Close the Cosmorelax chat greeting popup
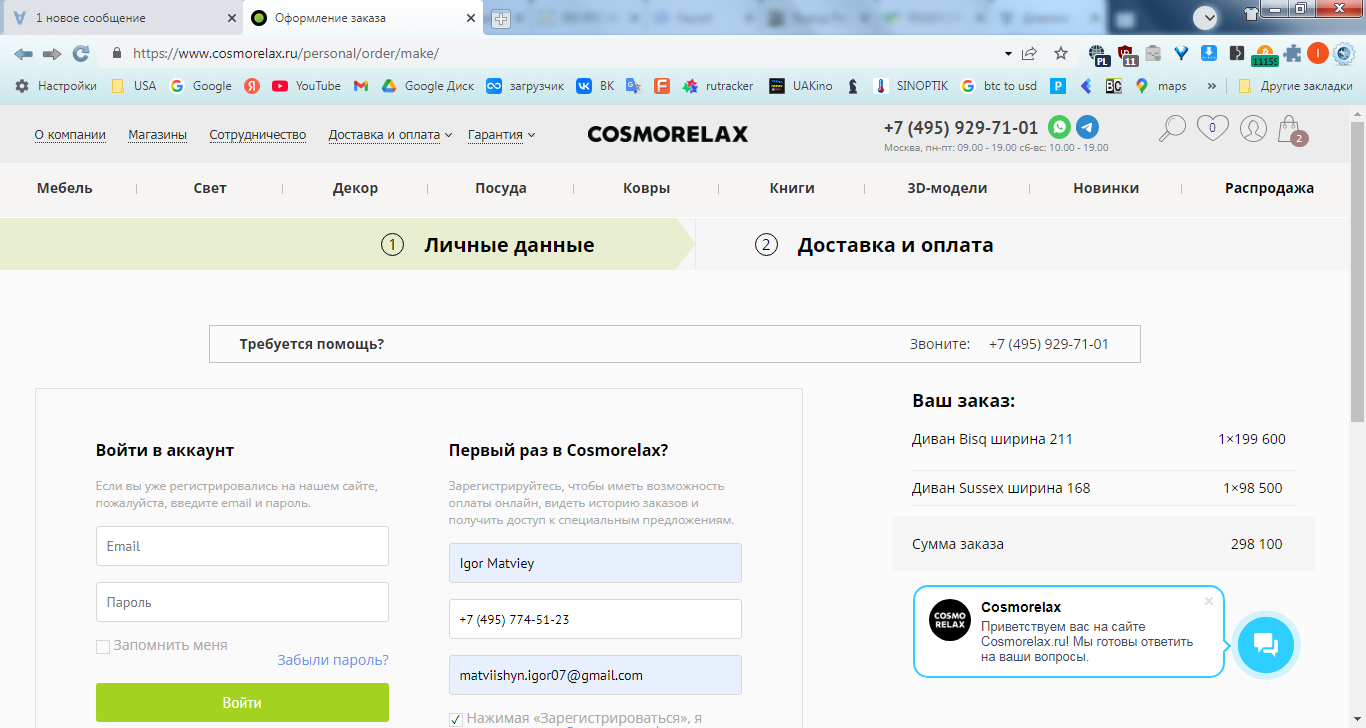The height and width of the screenshot is (728, 1366). coord(1209,601)
